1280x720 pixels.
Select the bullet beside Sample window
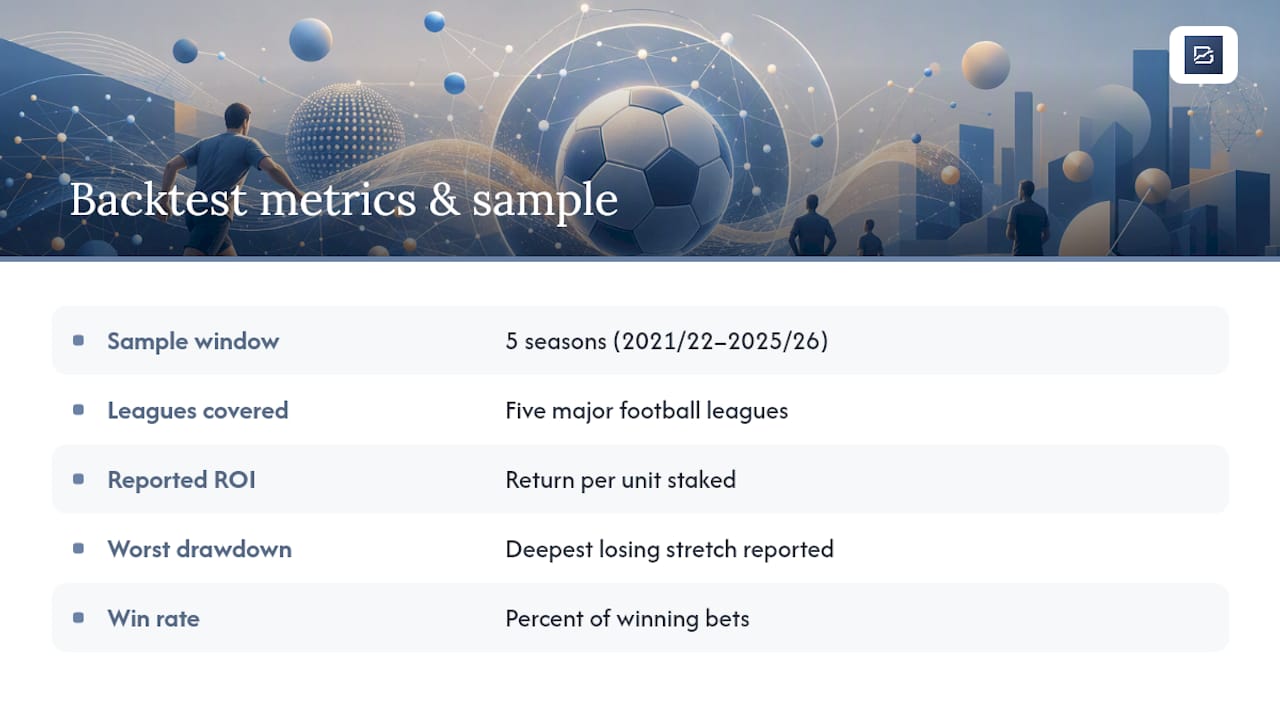[79, 341]
